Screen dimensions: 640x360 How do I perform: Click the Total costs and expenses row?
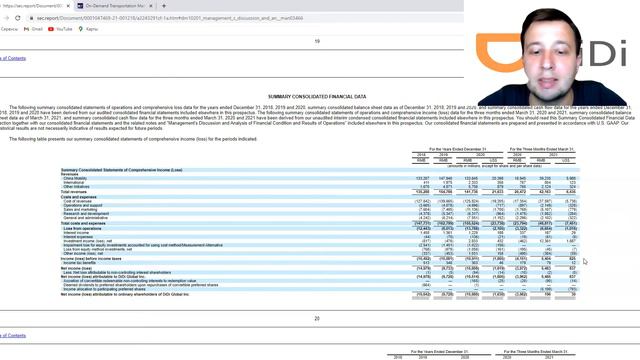coord(83,223)
